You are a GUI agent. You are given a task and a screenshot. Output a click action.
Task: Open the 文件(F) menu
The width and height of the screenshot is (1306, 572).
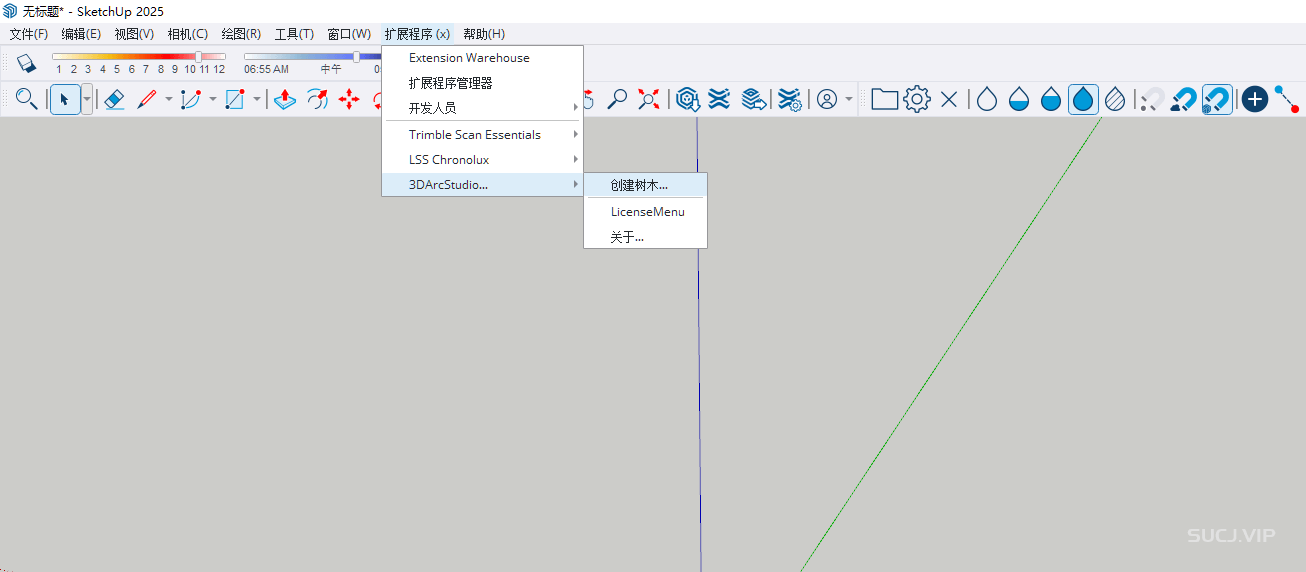[x=29, y=34]
